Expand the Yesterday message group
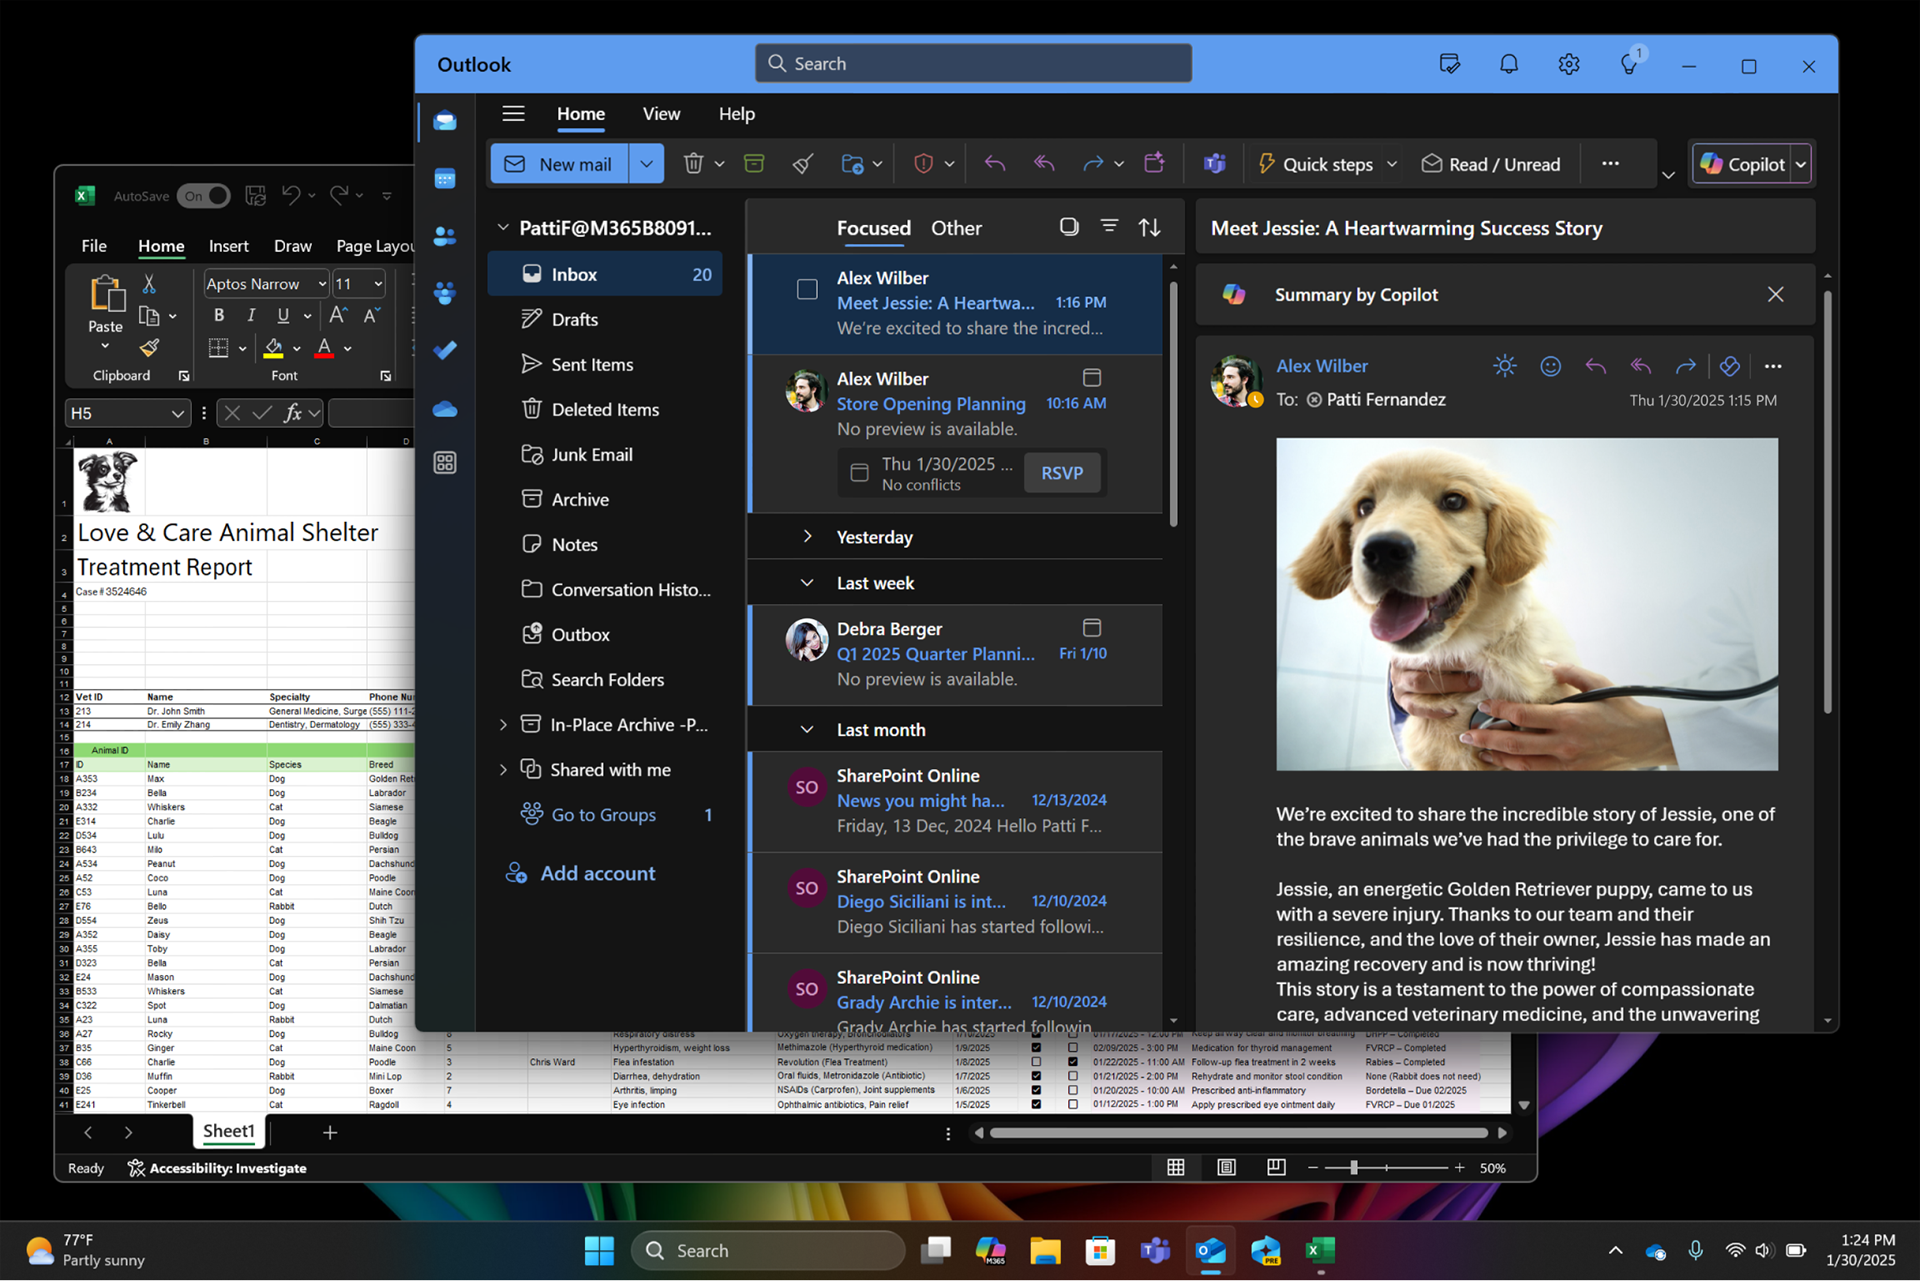1920x1281 pixels. coord(807,537)
